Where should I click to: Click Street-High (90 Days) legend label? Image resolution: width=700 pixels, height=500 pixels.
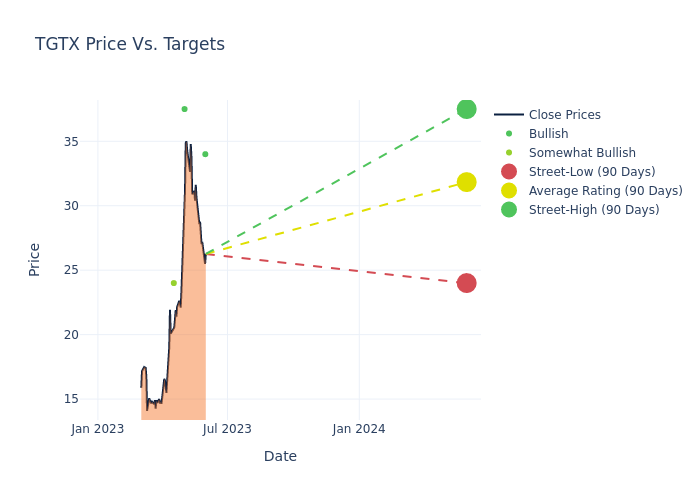click(594, 210)
